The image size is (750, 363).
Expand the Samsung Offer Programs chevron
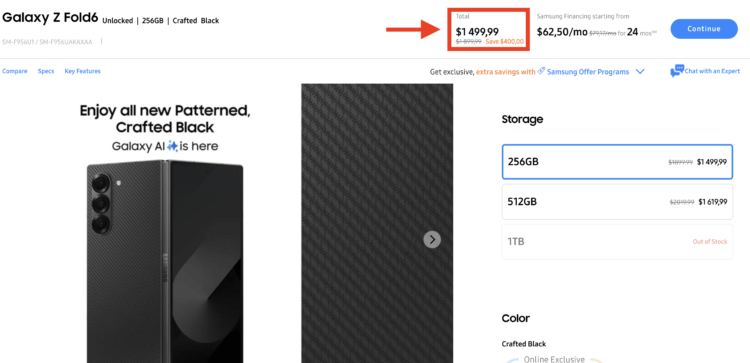click(640, 72)
